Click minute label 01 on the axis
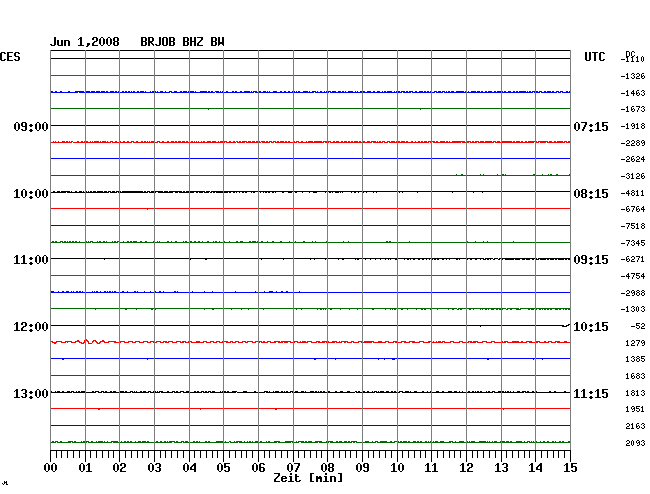Screen dimensions: 650x494 tap(85, 468)
